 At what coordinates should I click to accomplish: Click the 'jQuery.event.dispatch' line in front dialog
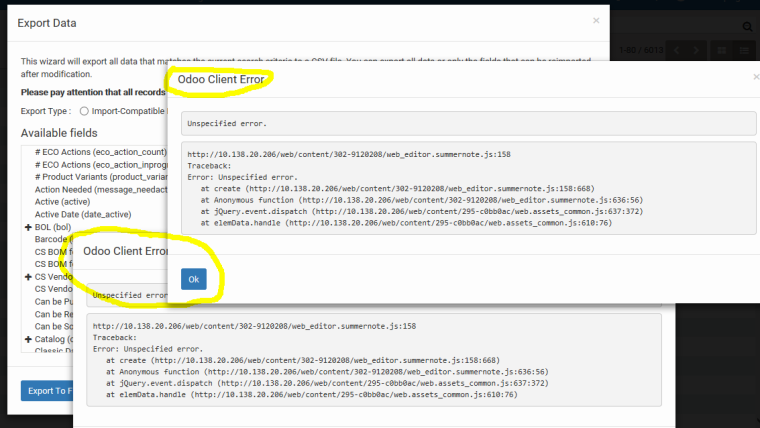[422, 211]
